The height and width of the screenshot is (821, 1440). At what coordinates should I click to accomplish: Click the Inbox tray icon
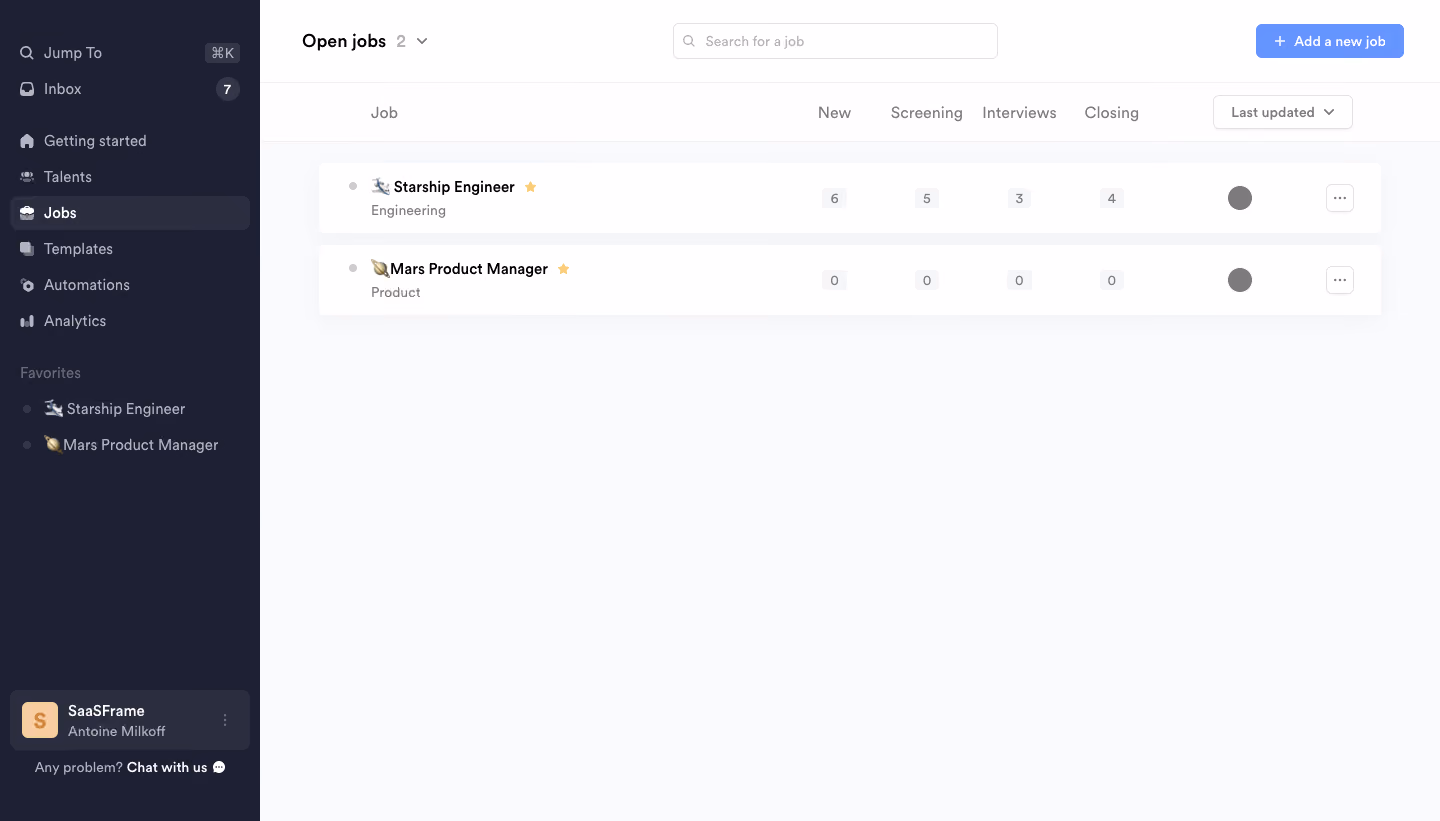[x=27, y=89]
